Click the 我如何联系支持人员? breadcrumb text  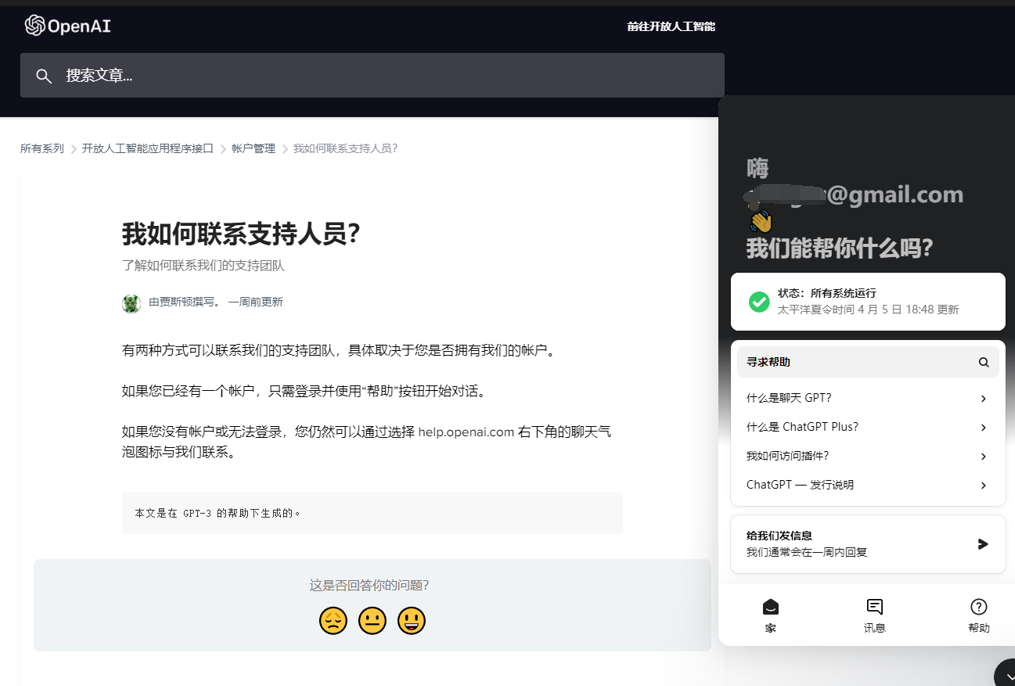(x=346, y=149)
